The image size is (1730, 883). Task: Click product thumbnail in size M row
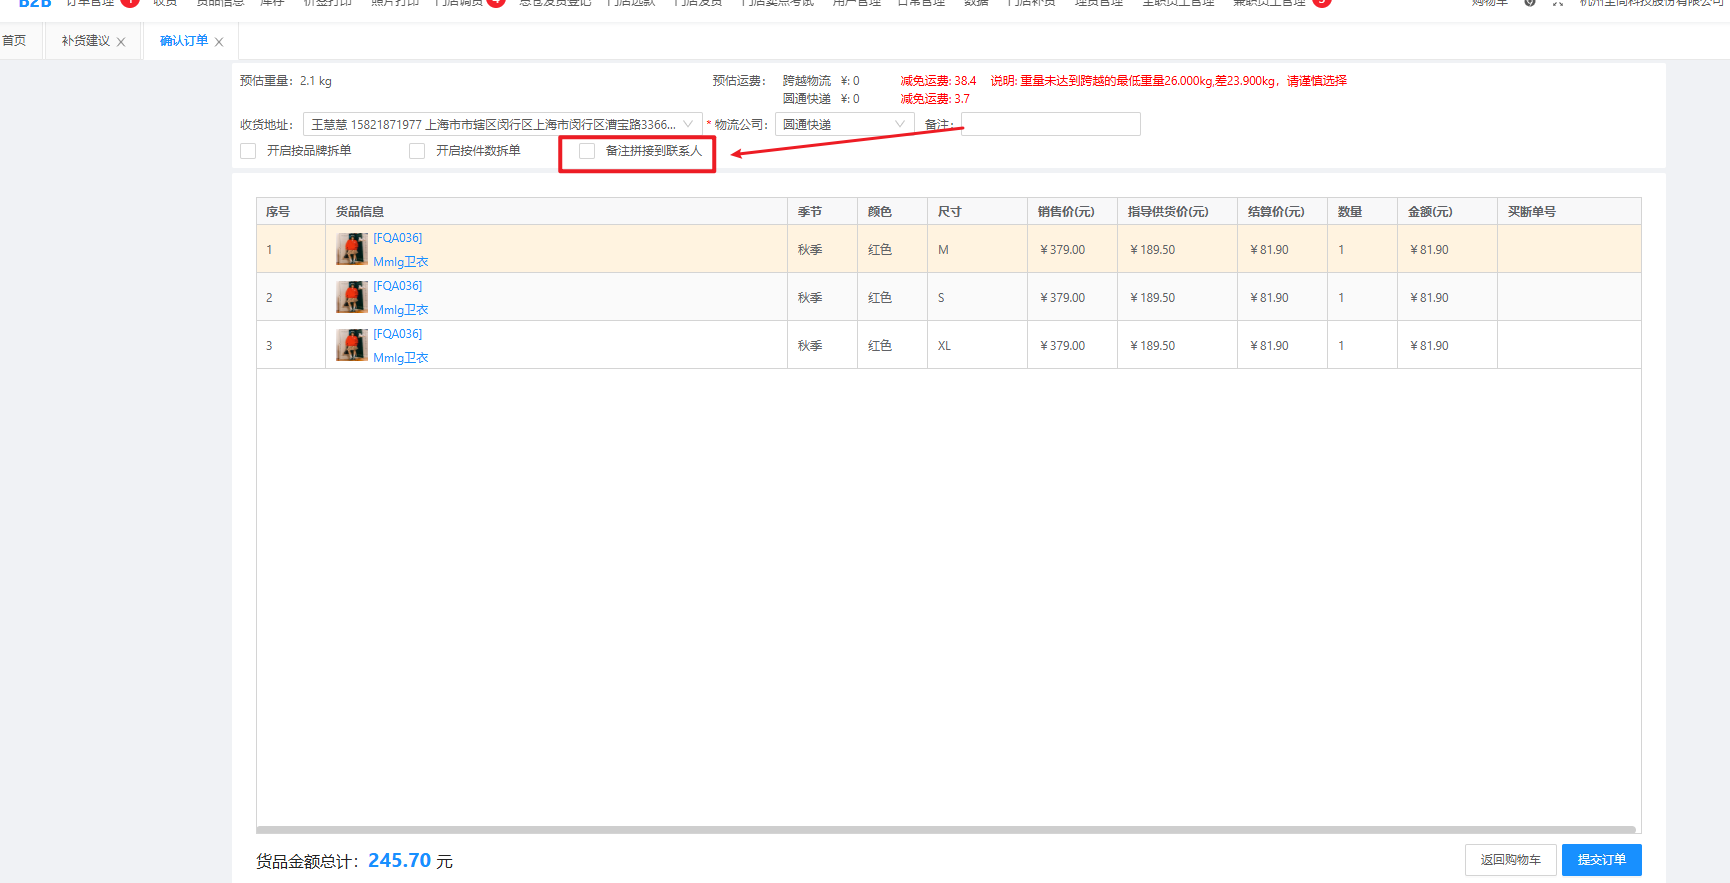351,249
